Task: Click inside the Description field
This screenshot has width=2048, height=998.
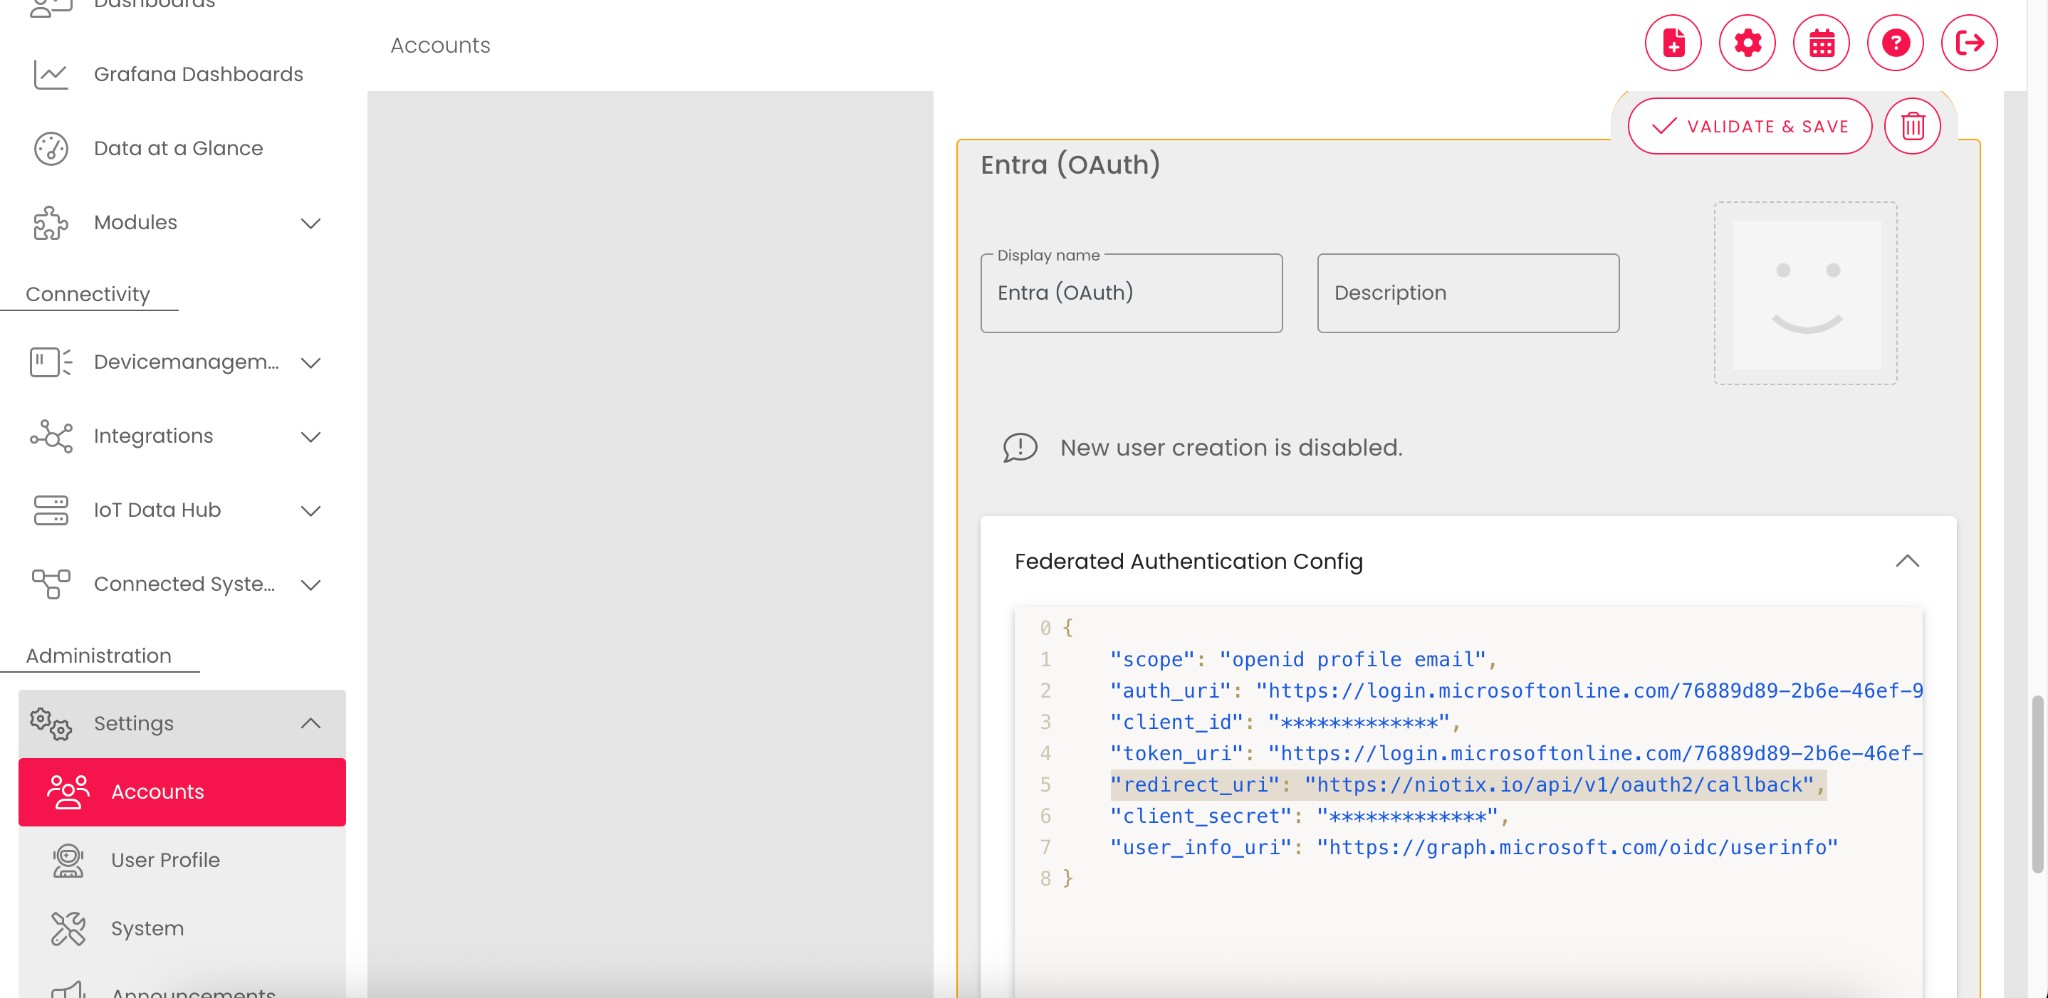Action: click(x=1466, y=292)
